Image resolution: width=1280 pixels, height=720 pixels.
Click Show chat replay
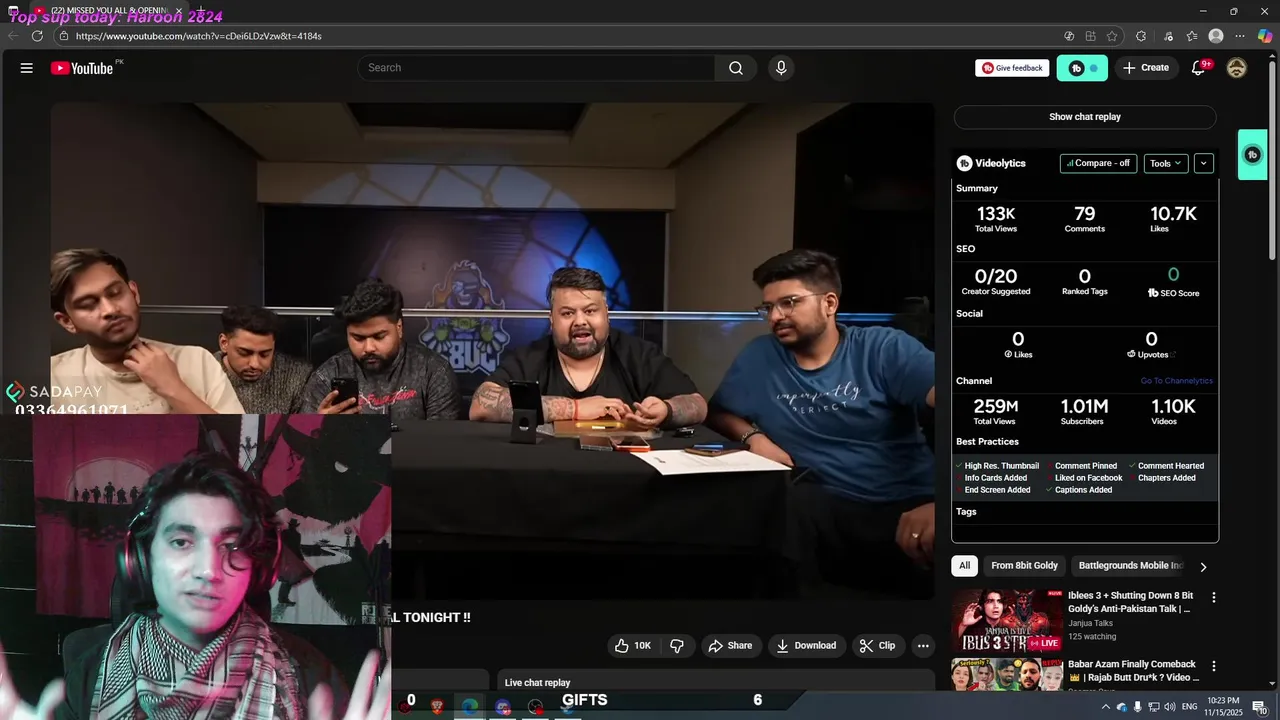pos(1085,117)
